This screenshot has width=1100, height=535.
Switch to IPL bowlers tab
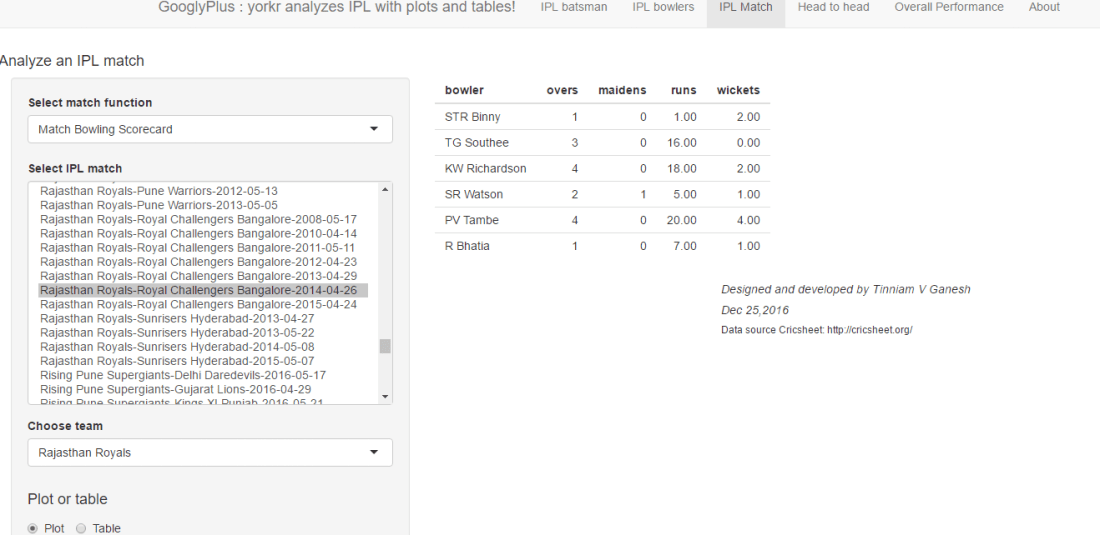pos(663,7)
